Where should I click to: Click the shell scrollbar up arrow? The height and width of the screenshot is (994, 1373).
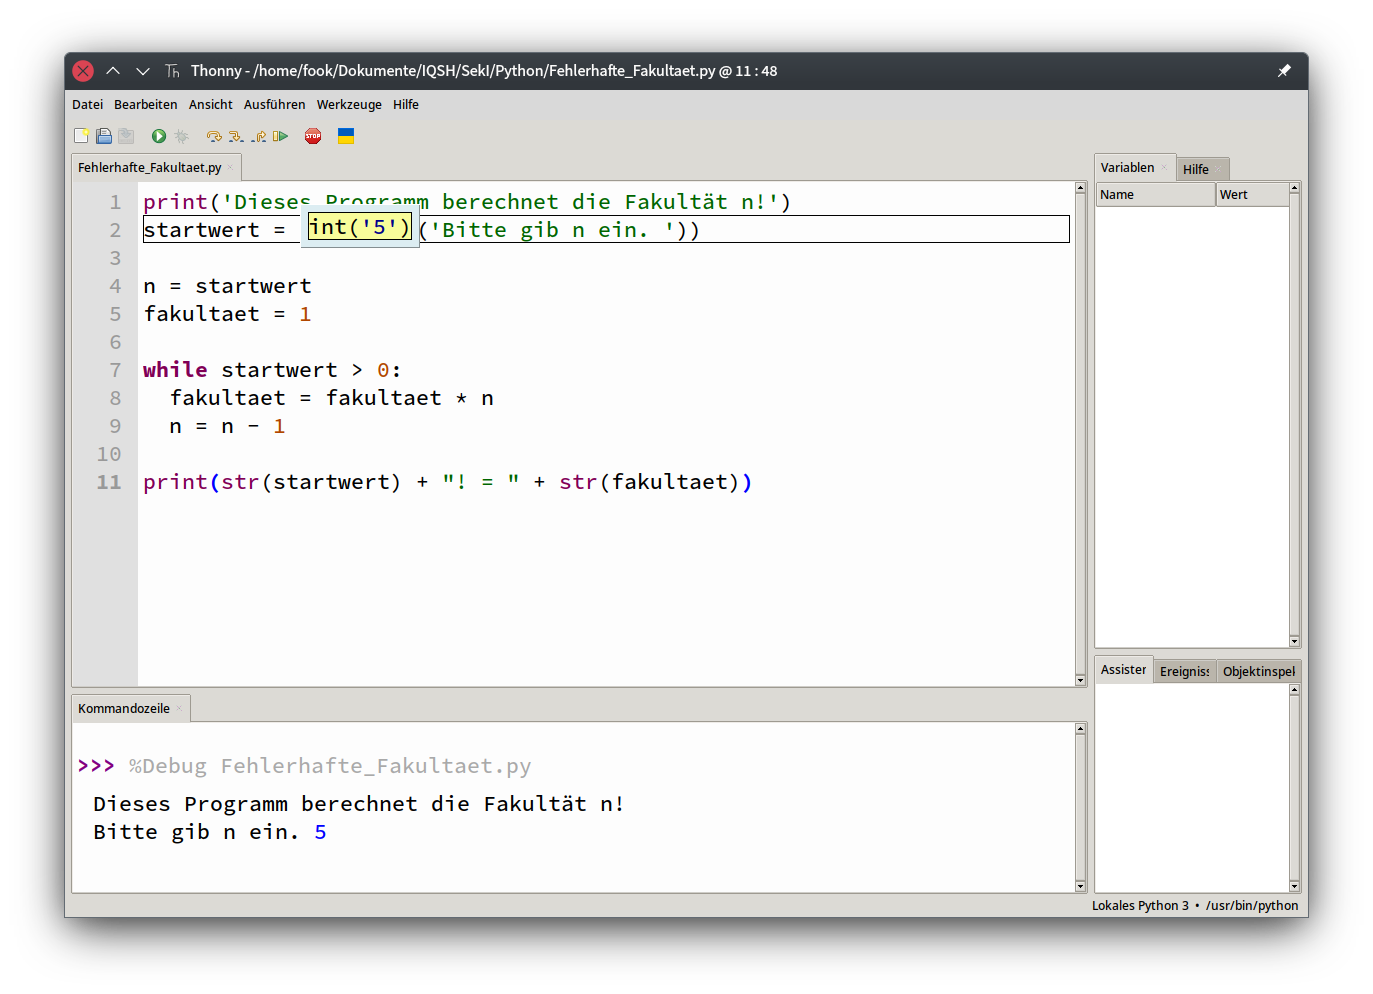point(1080,729)
